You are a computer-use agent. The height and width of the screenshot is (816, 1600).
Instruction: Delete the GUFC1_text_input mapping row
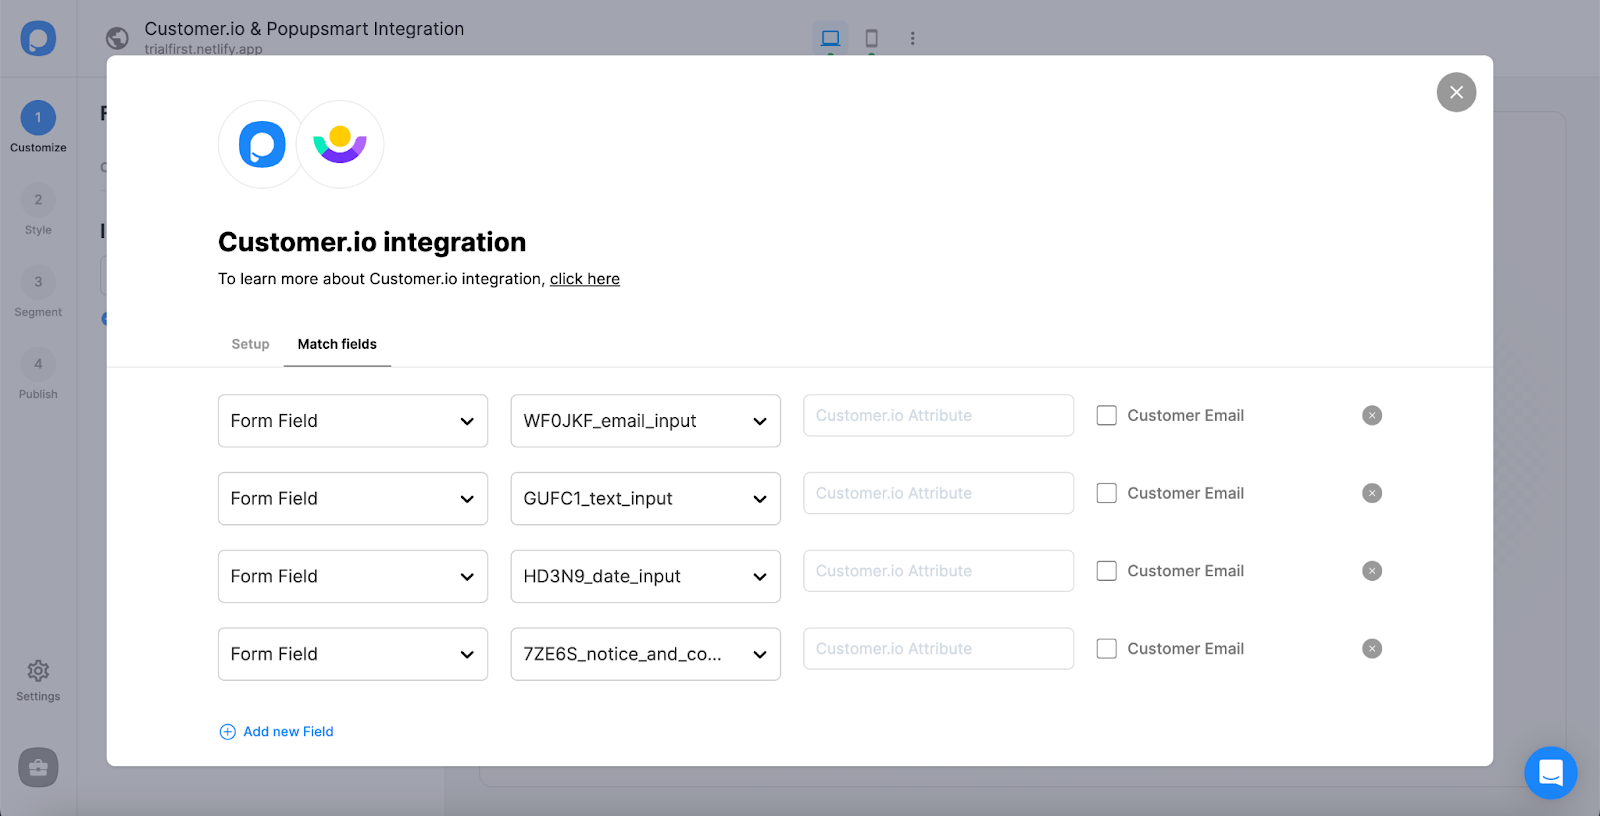click(1372, 493)
